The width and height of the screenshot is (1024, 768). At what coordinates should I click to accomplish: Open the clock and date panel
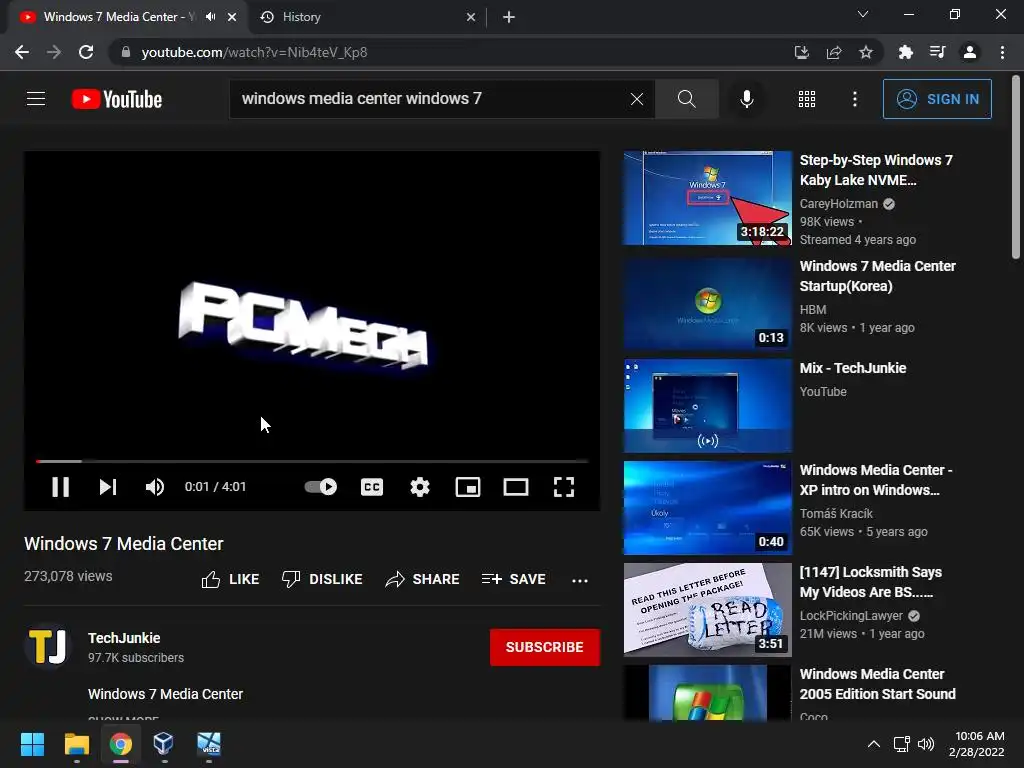click(976, 744)
